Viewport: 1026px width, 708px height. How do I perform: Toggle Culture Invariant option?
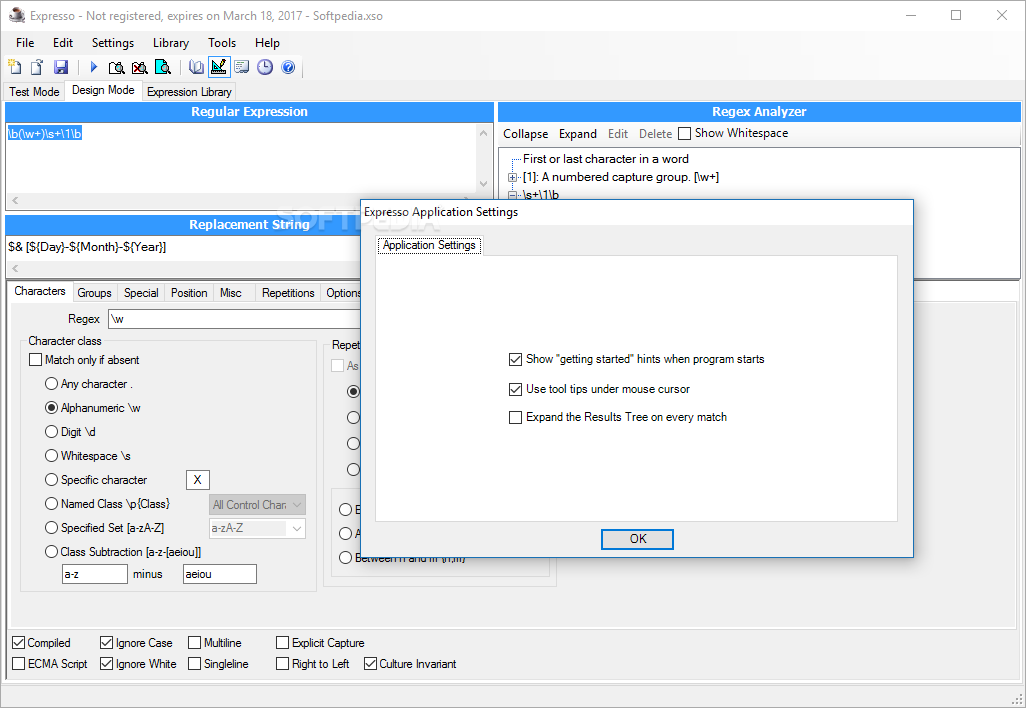pos(370,664)
